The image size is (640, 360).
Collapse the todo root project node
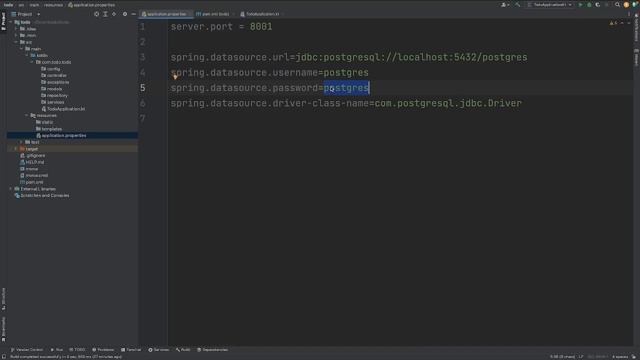[x=11, y=22]
